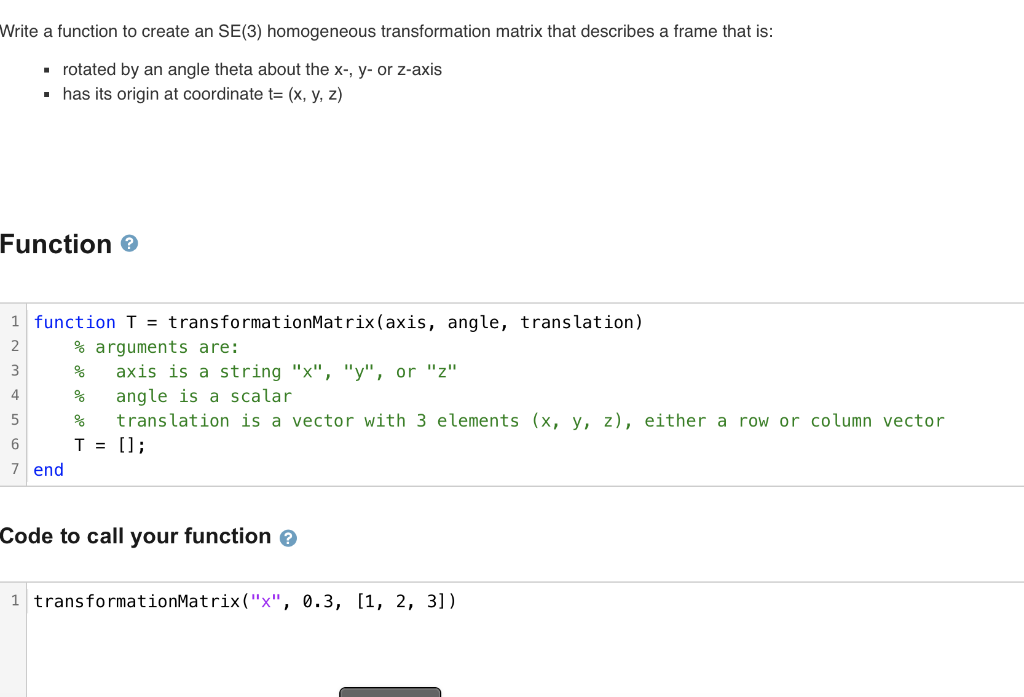1024x697 pixels.
Task: Select the Code to call your function heading
Action: coord(133,537)
